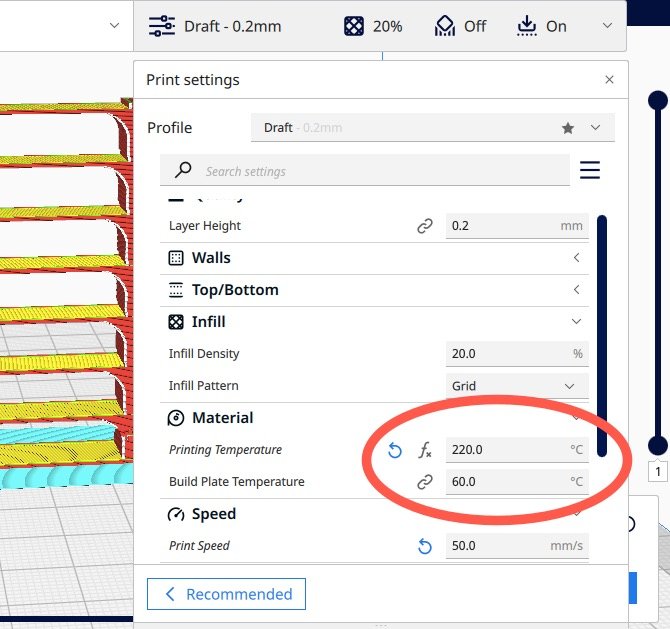Switch back to Recommended settings
Image resolution: width=670 pixels, height=629 pixels.
227,594
